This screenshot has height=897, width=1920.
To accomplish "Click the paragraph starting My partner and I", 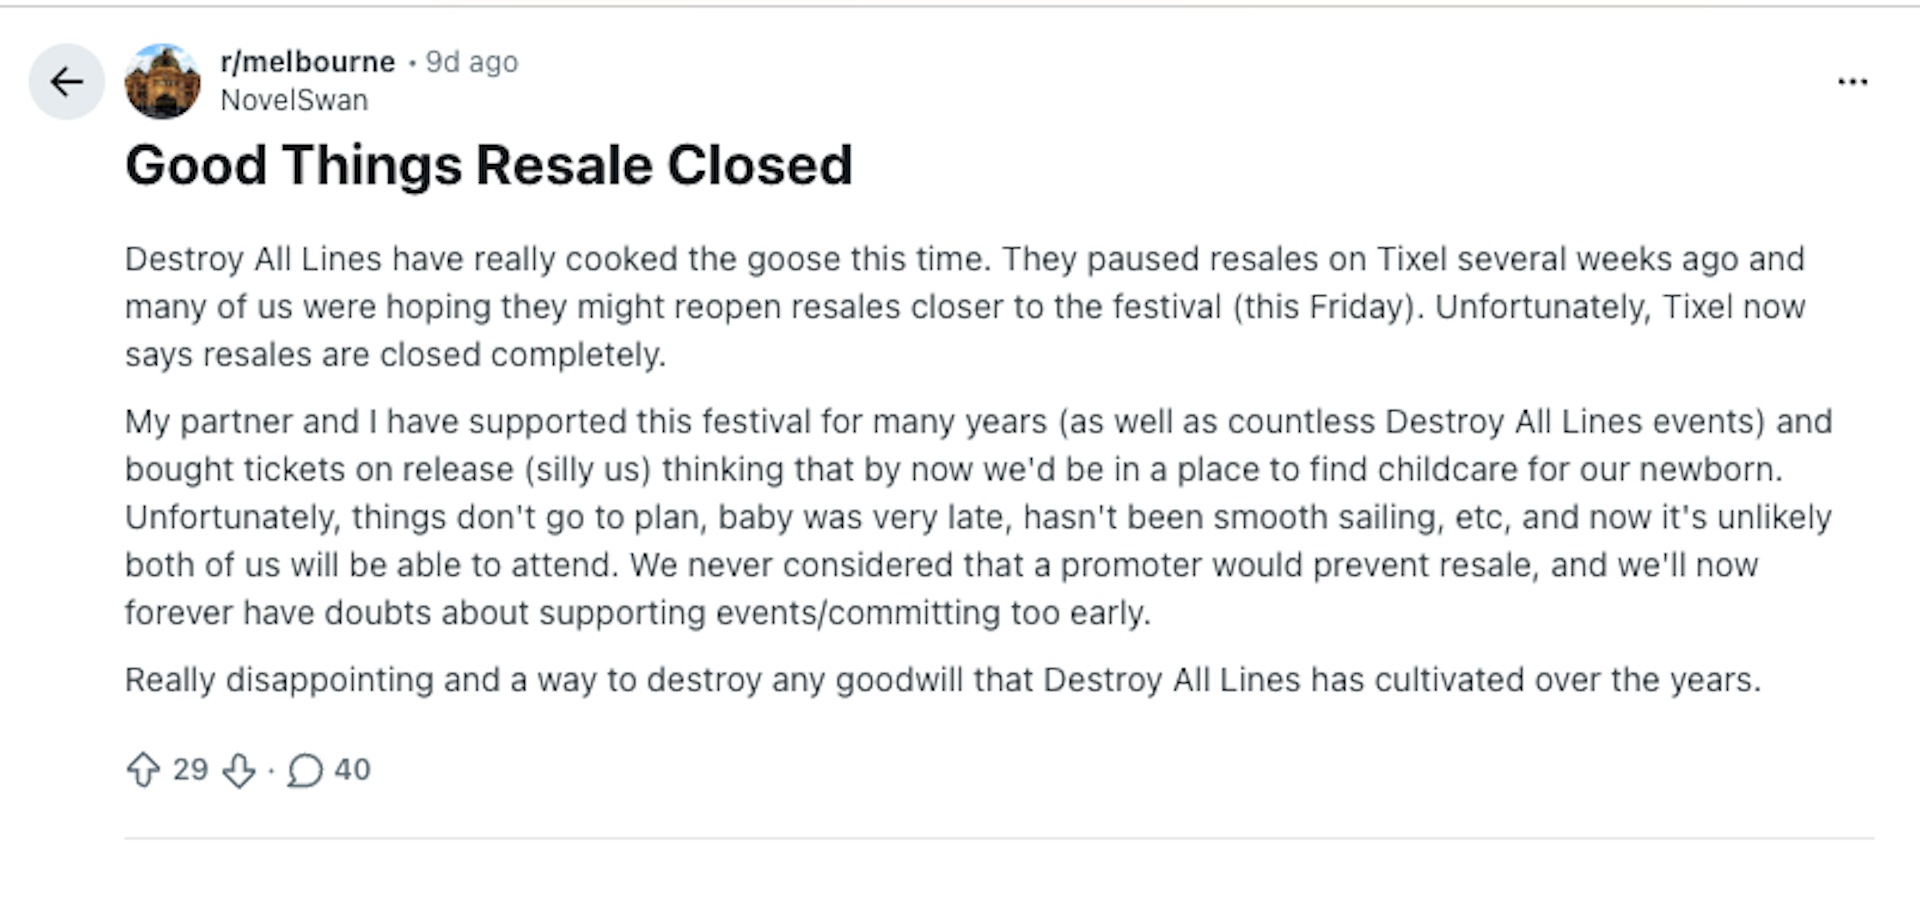I will (x=978, y=516).
